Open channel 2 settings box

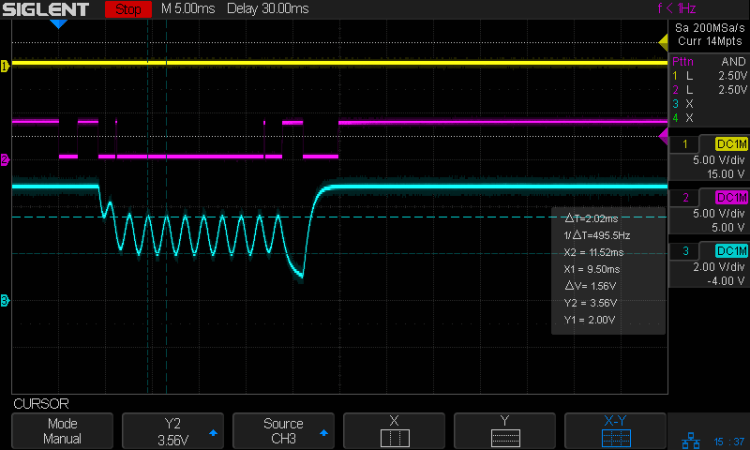(x=709, y=212)
